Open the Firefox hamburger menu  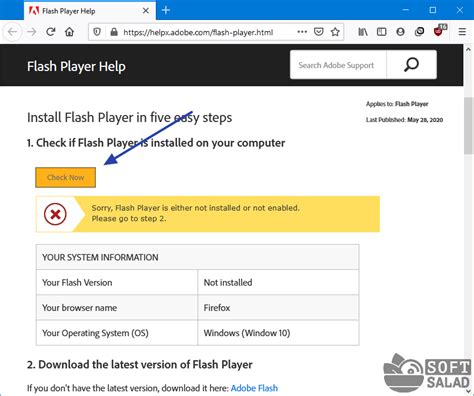pos(462,32)
